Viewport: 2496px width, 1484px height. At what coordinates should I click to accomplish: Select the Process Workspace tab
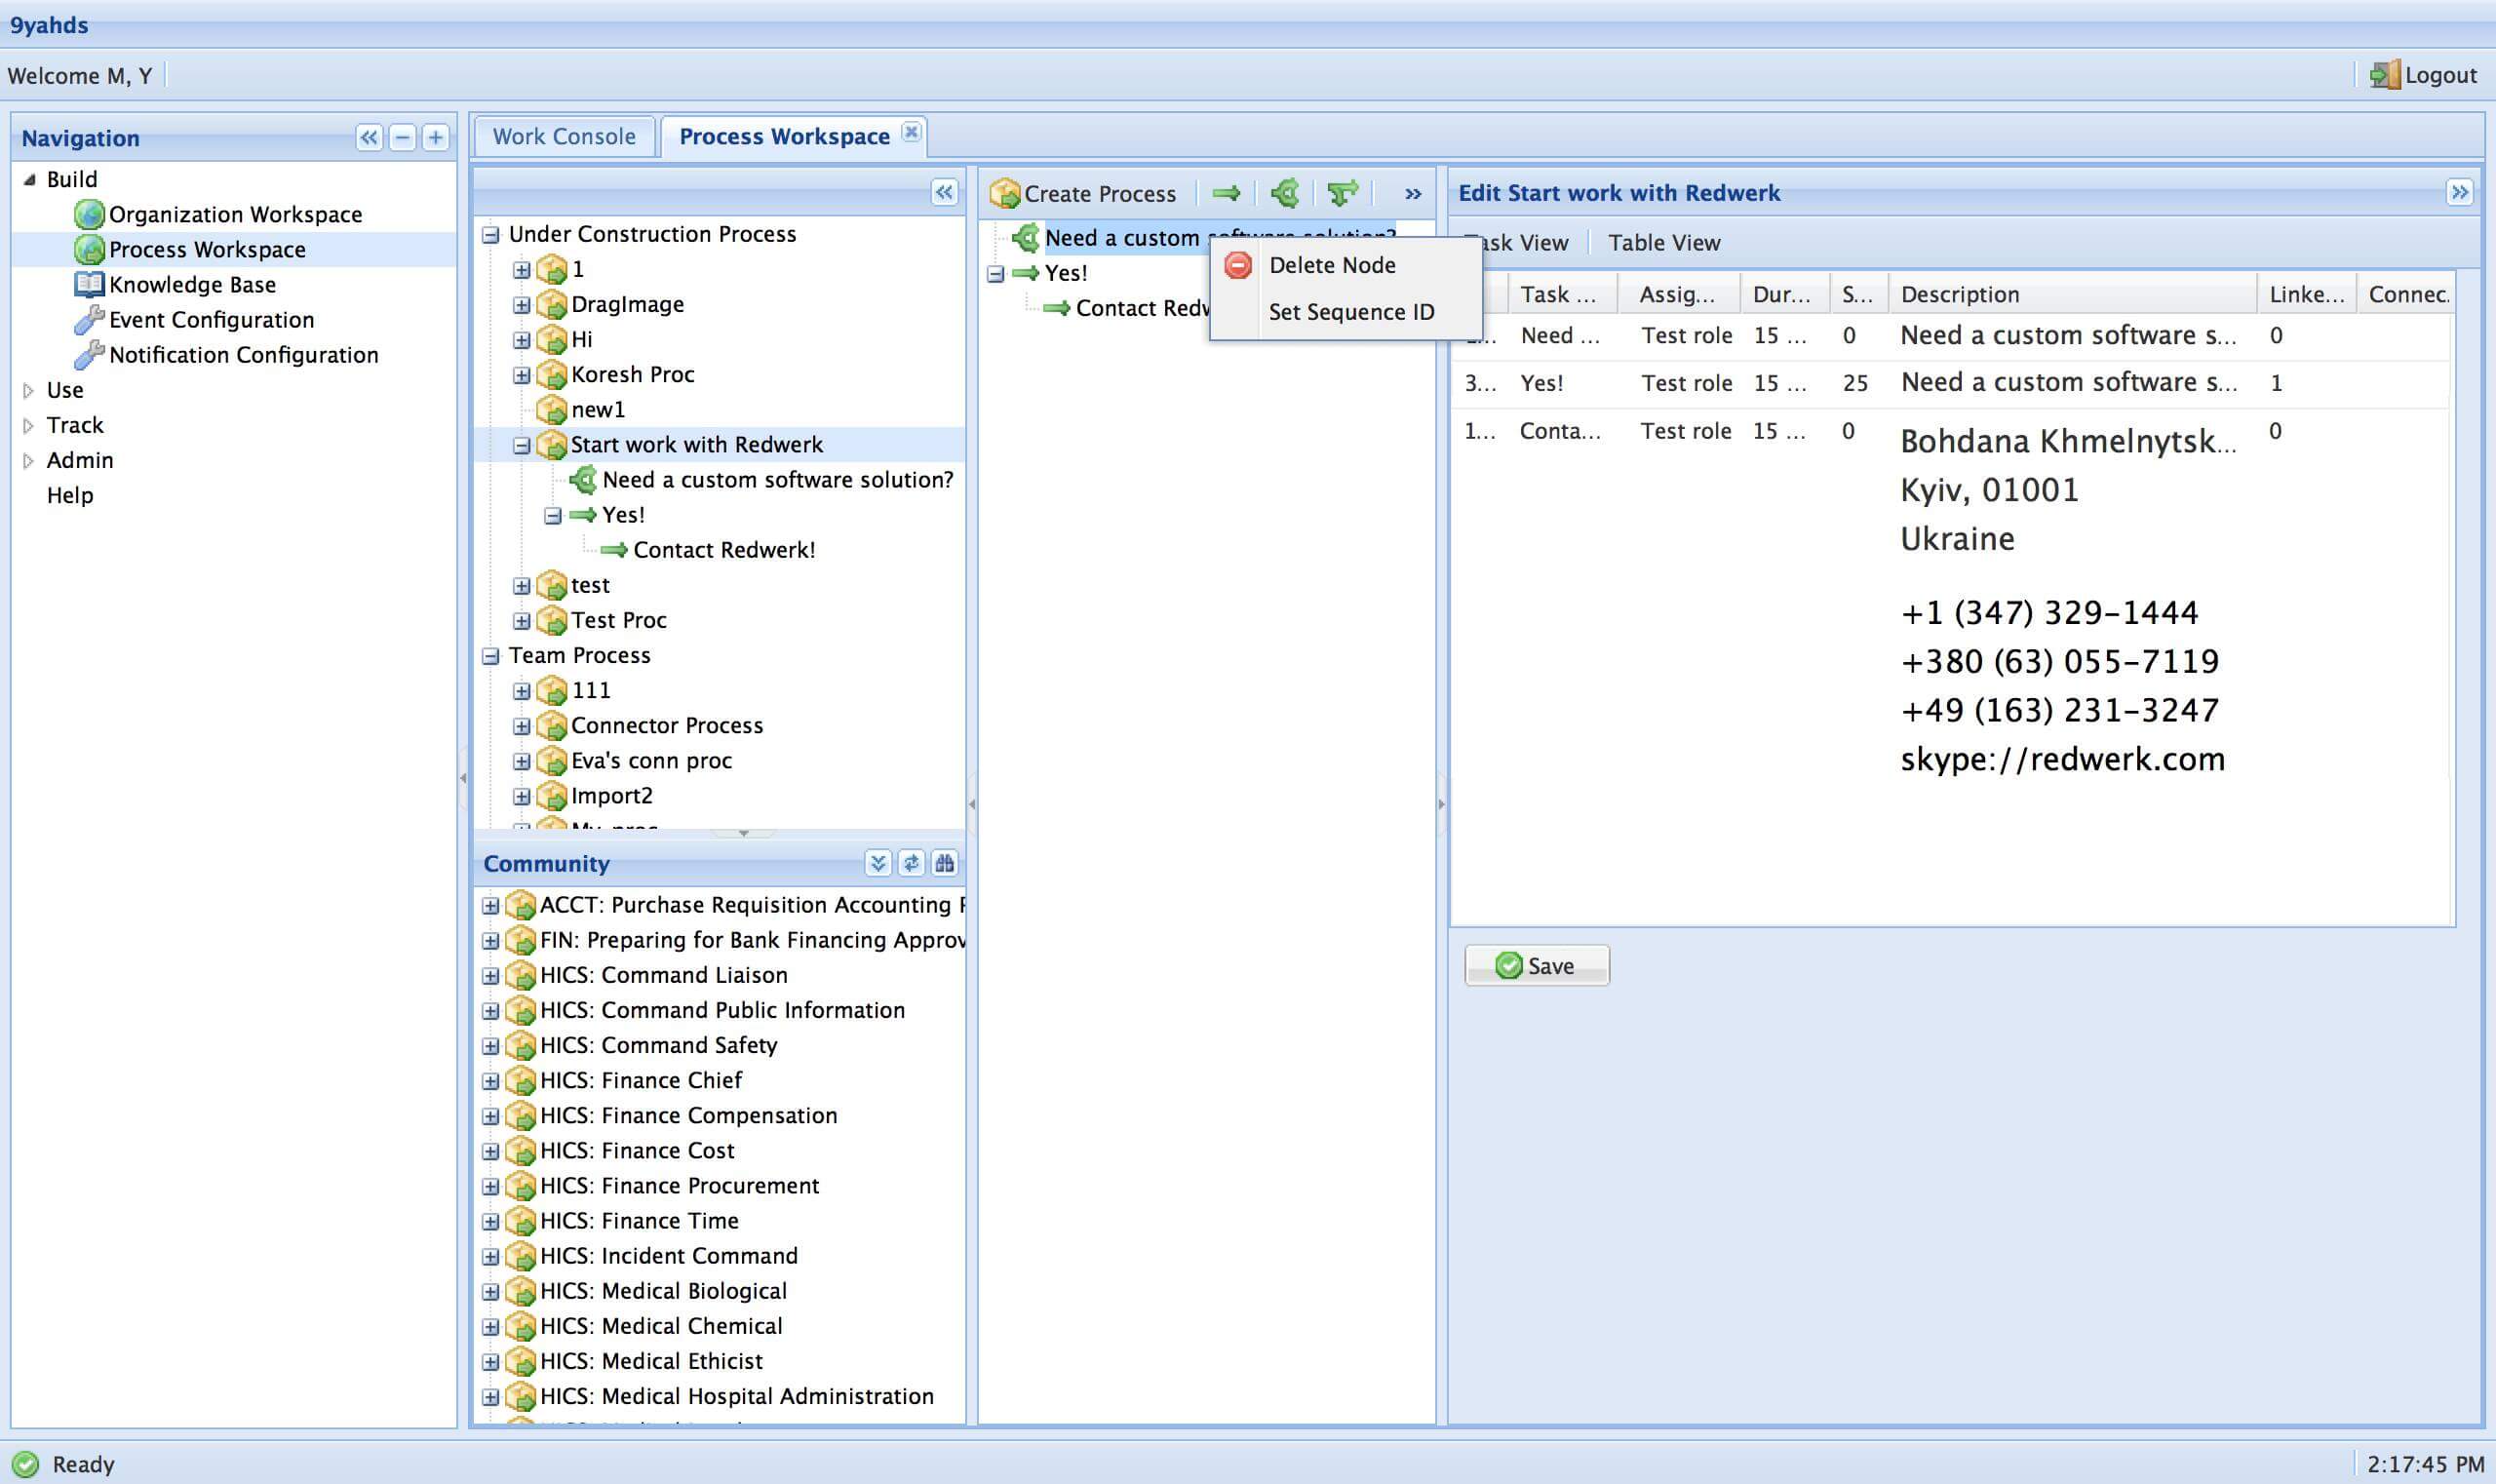(x=784, y=137)
